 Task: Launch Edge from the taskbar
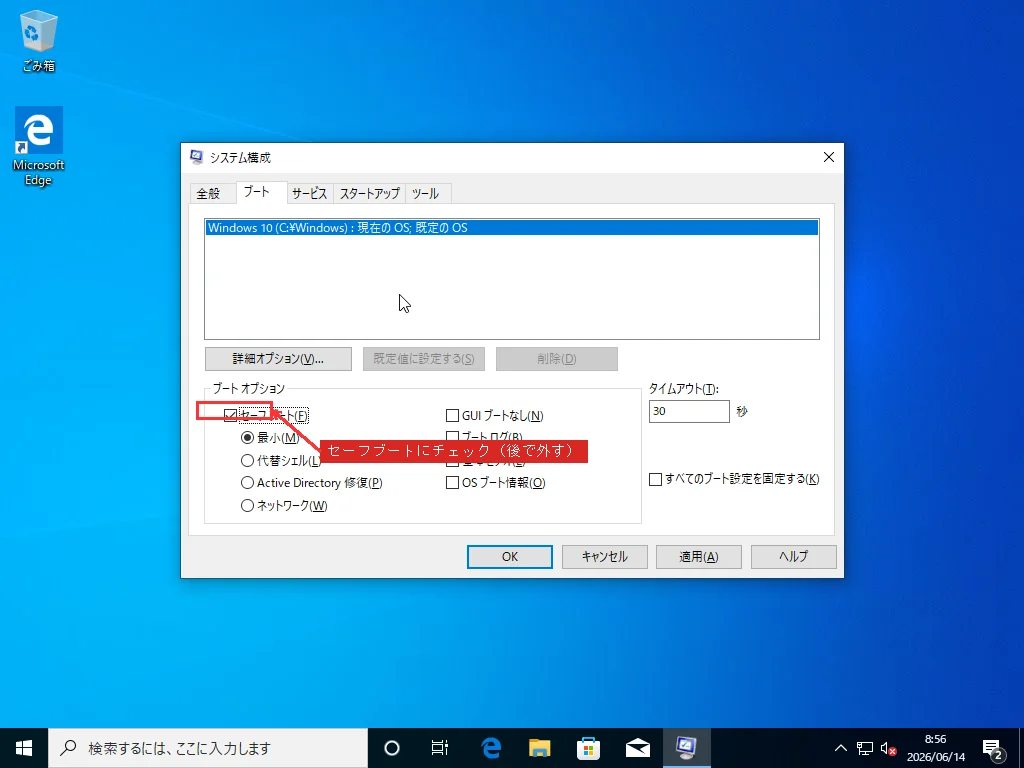[x=490, y=748]
